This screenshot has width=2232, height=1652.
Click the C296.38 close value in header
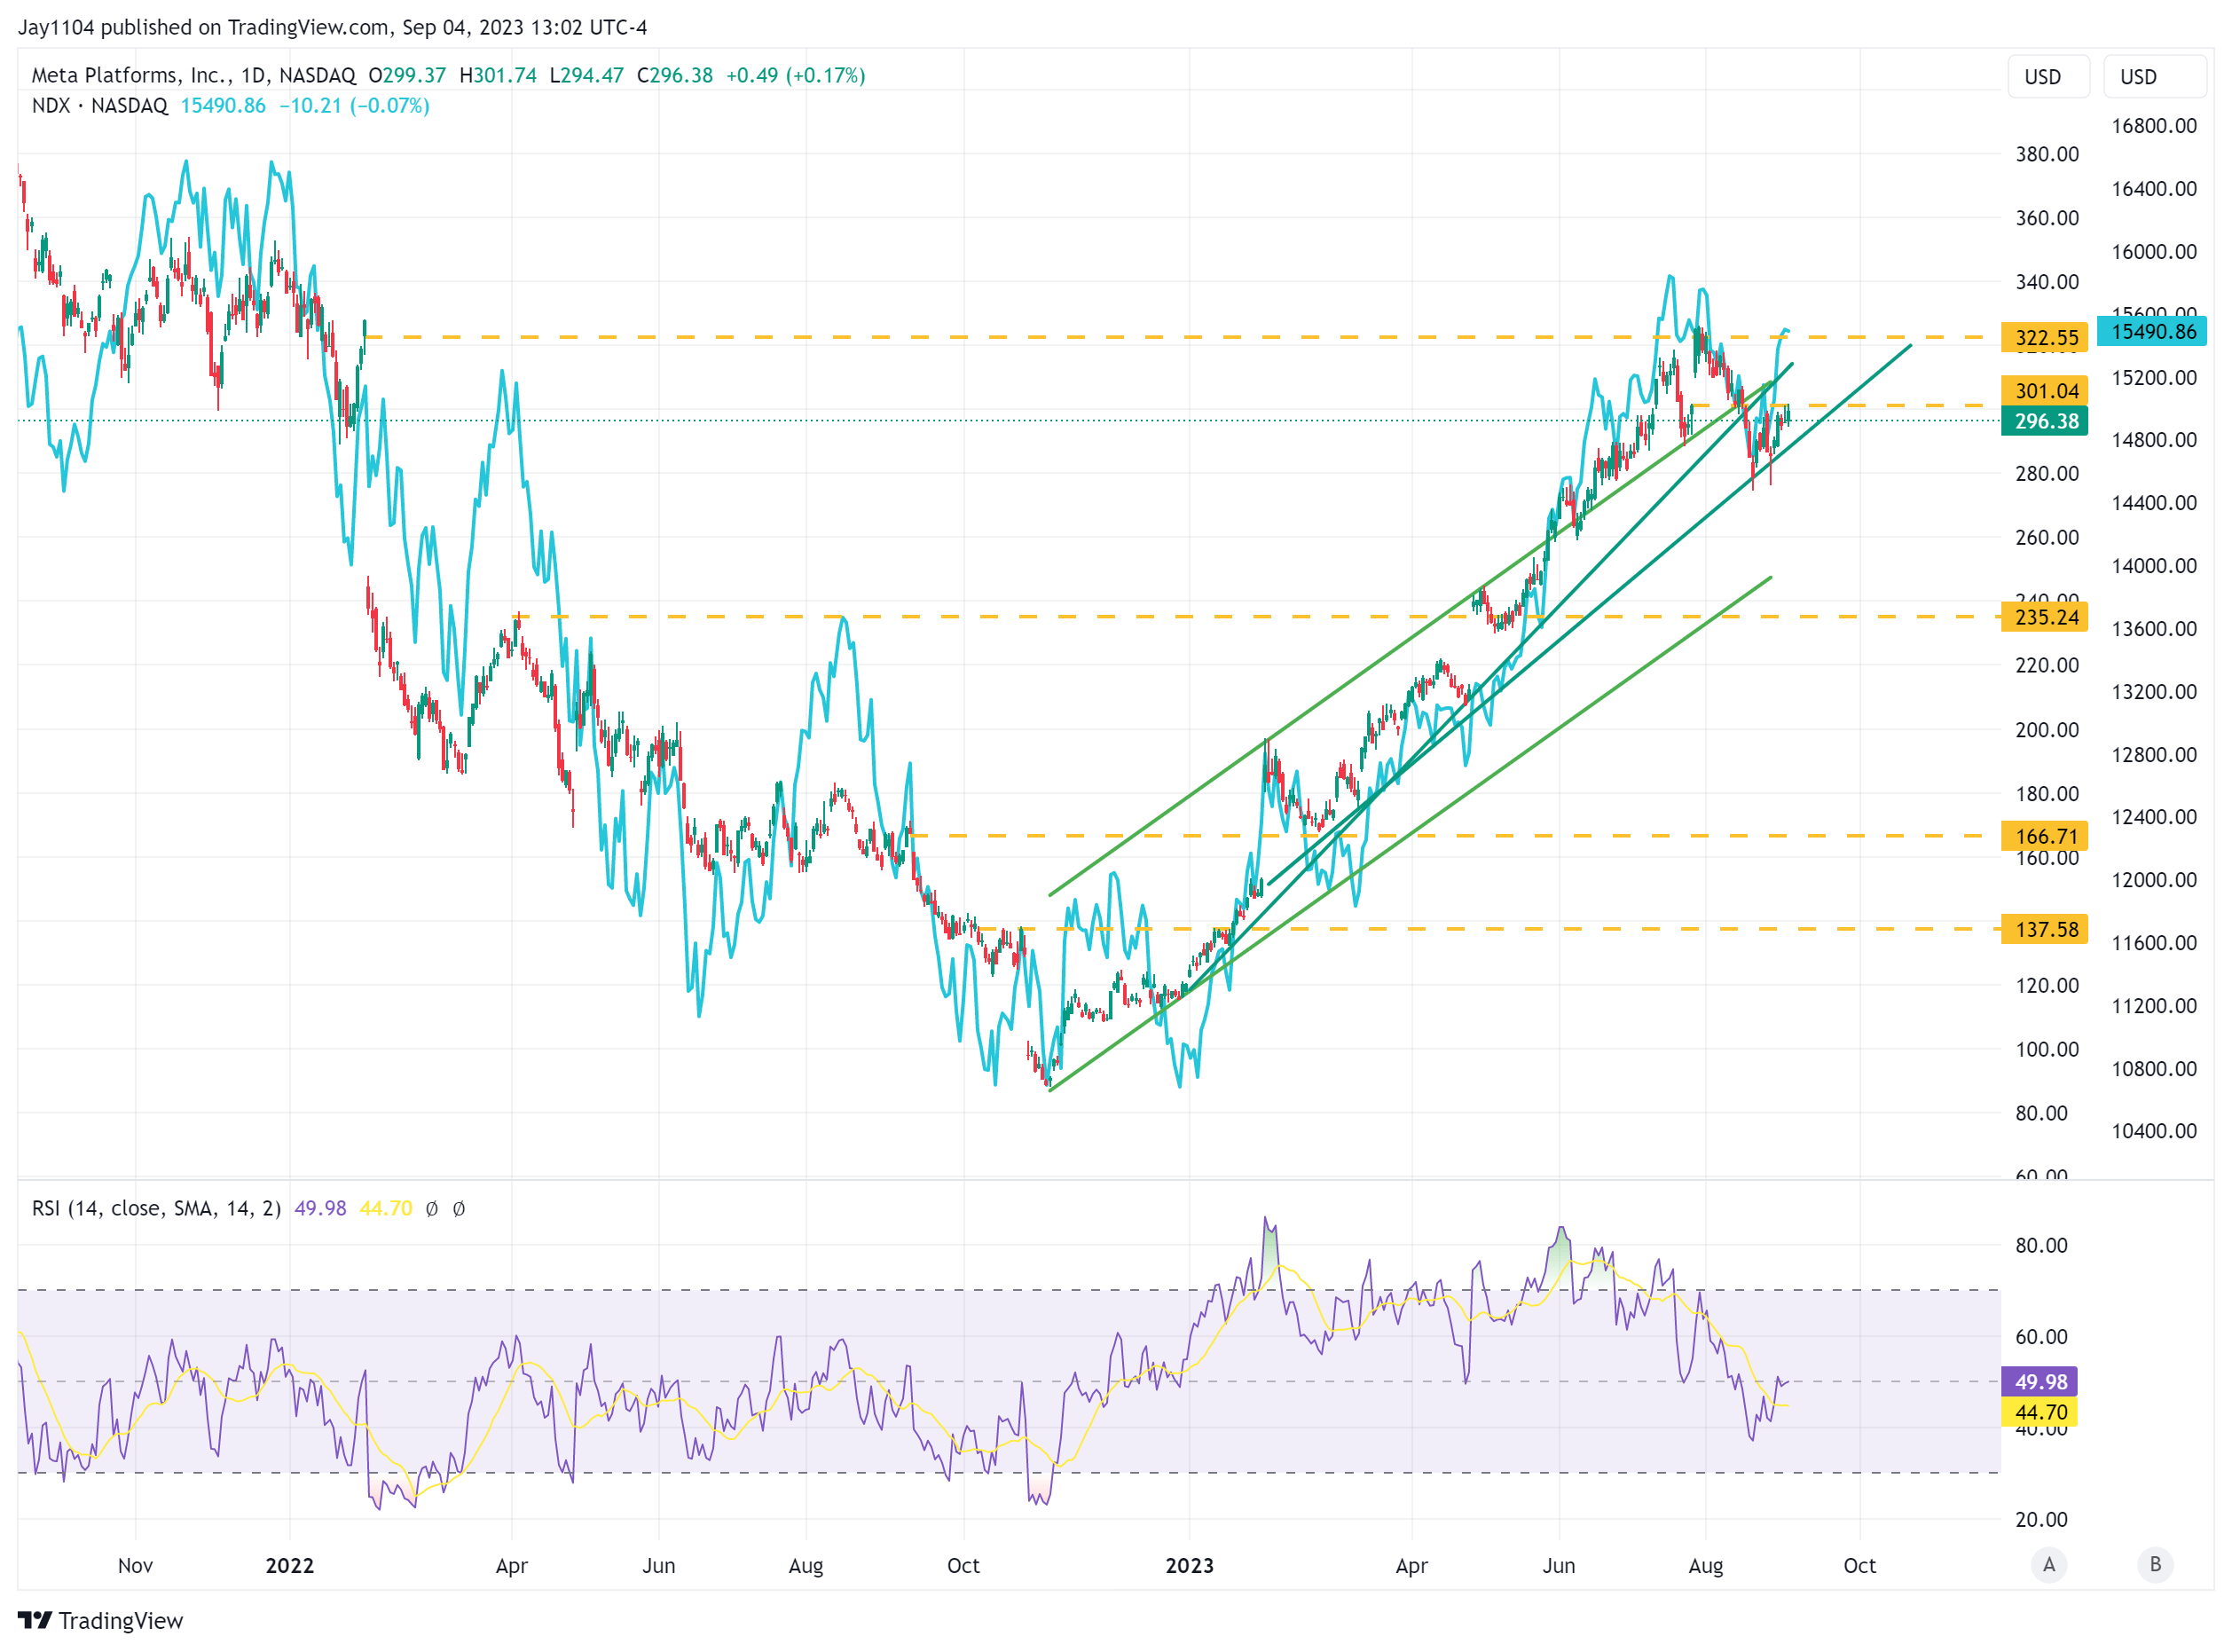(675, 76)
